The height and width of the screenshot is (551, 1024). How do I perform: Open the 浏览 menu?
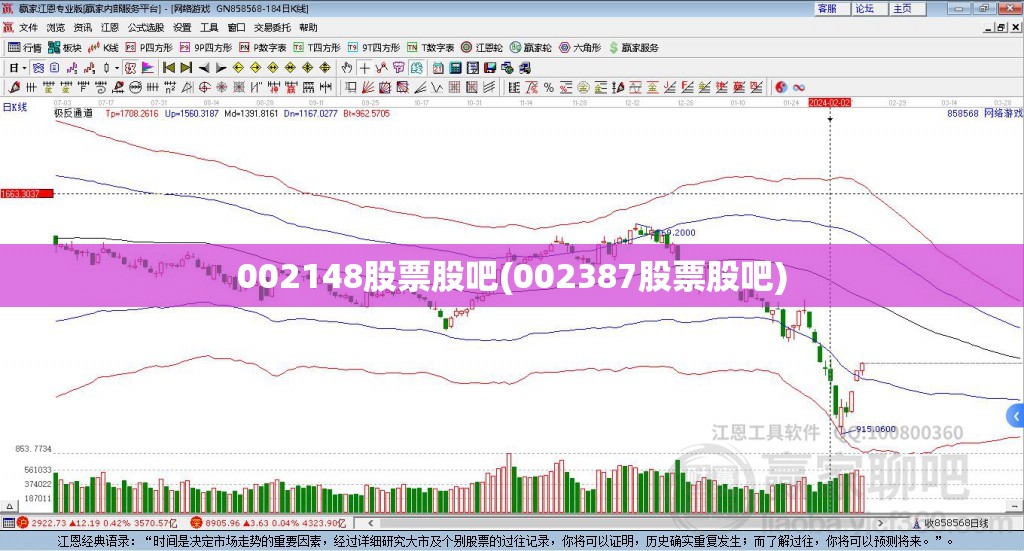coord(56,27)
